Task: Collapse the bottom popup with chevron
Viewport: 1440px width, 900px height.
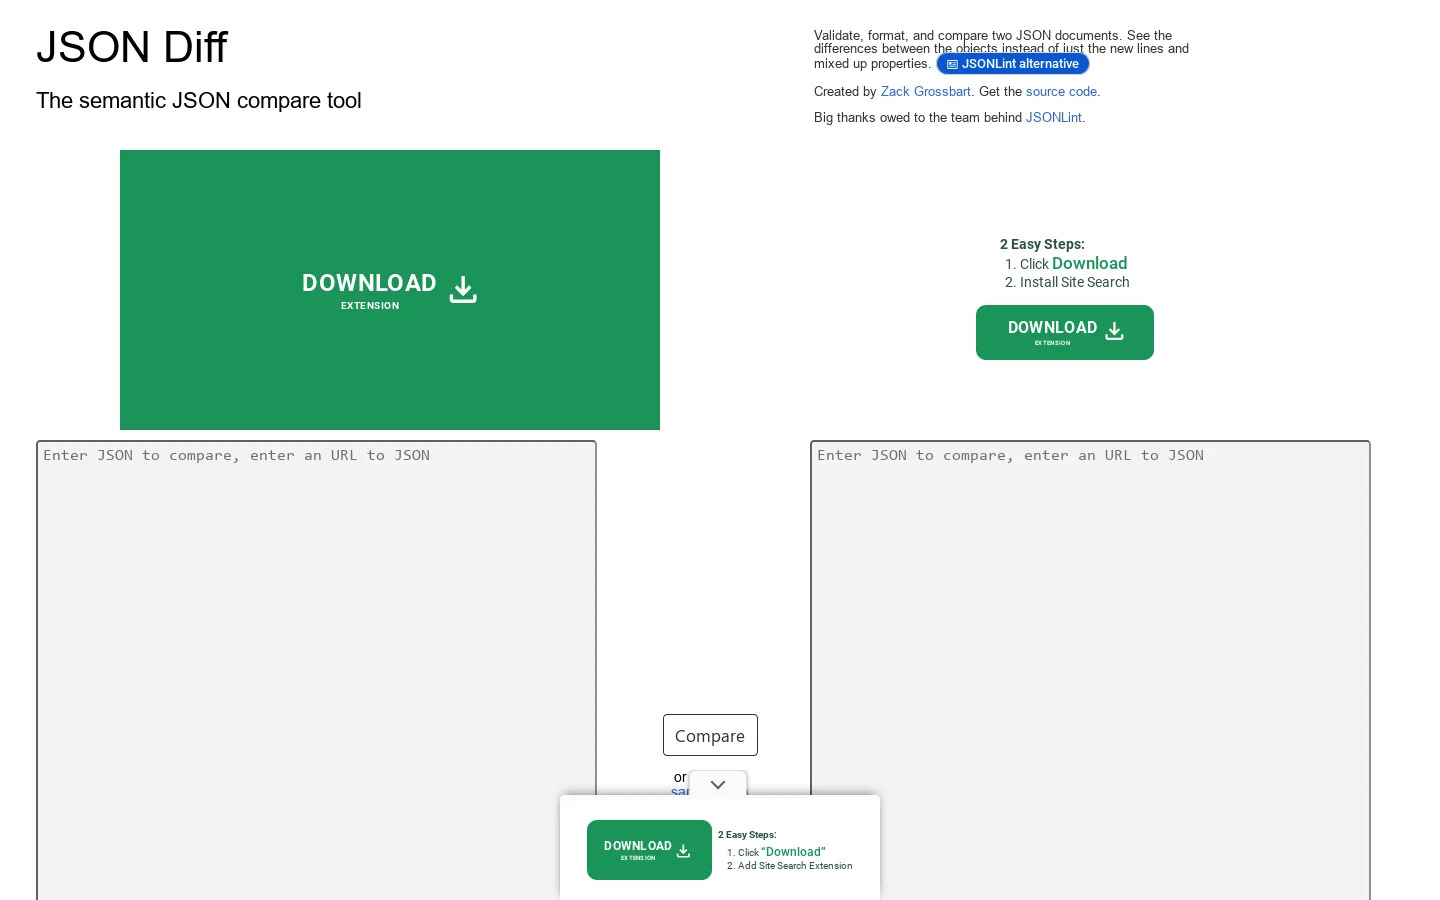Action: click(718, 784)
